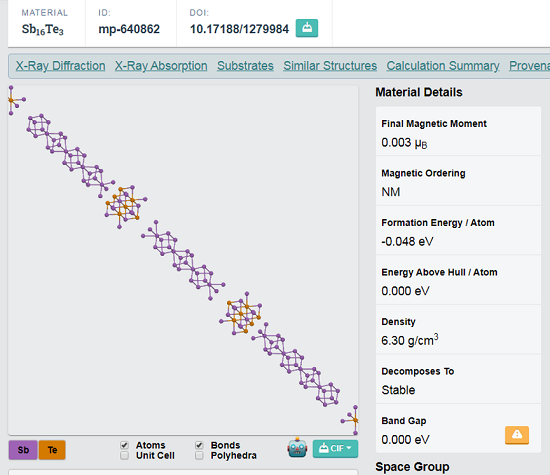550x475 pixels.
Task: Jump to Similar Structures
Action: coord(330,66)
